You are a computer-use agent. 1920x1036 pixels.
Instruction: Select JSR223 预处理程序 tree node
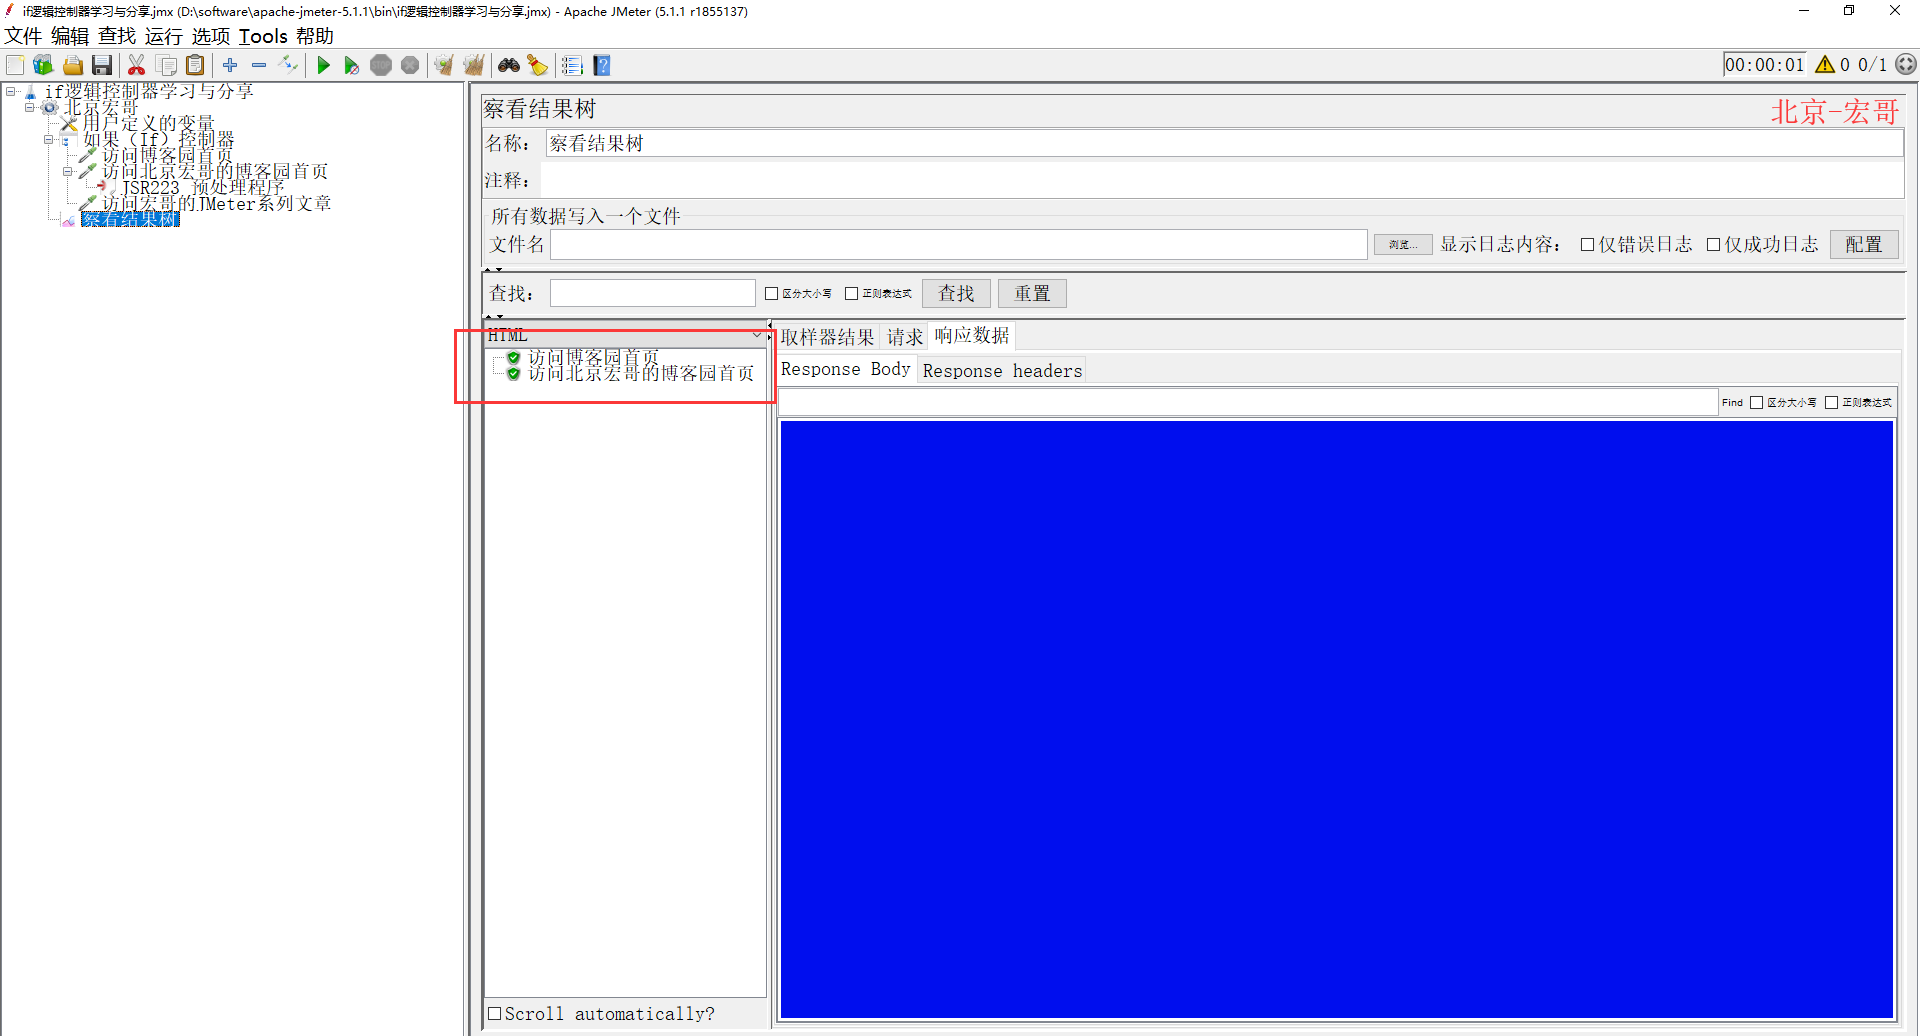203,187
